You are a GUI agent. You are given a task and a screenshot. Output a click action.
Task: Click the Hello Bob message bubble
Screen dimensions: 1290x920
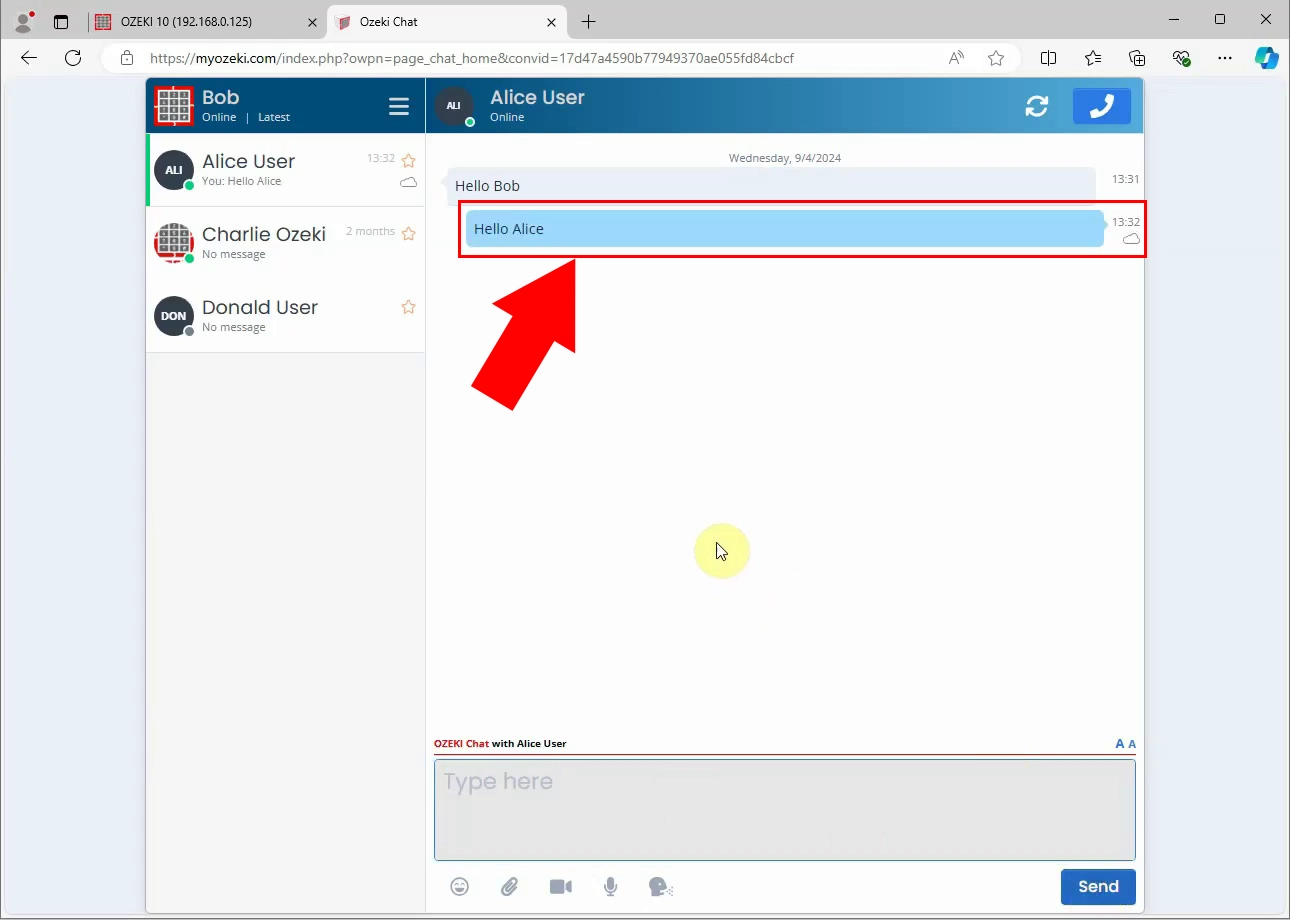[x=772, y=186]
